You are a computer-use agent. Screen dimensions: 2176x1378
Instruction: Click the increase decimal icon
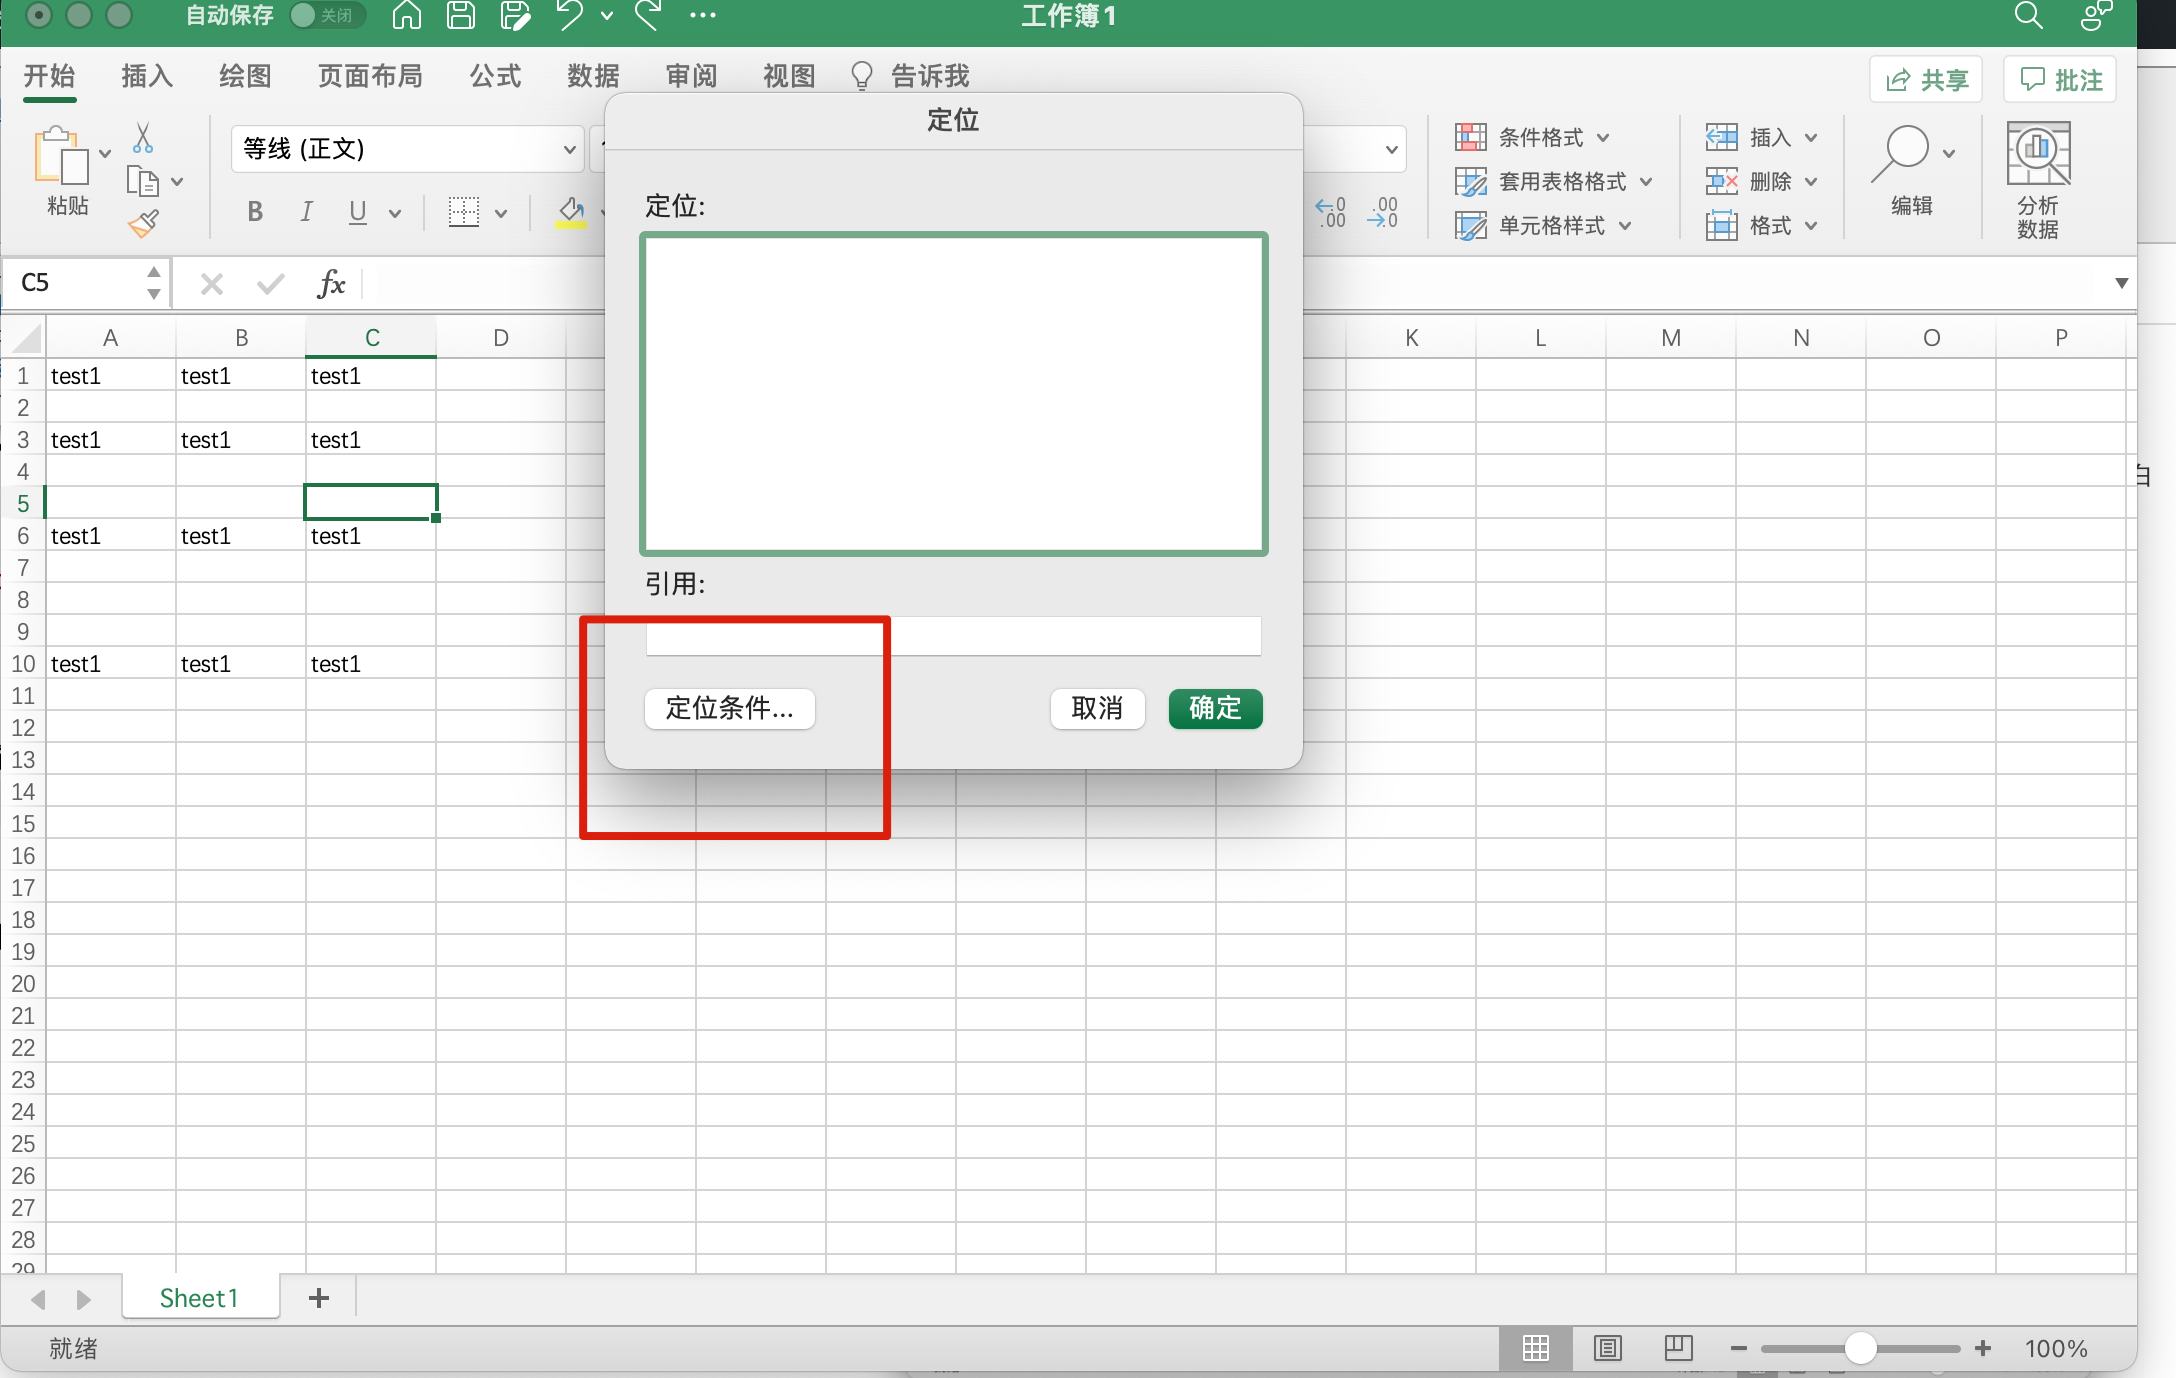pos(1330,212)
